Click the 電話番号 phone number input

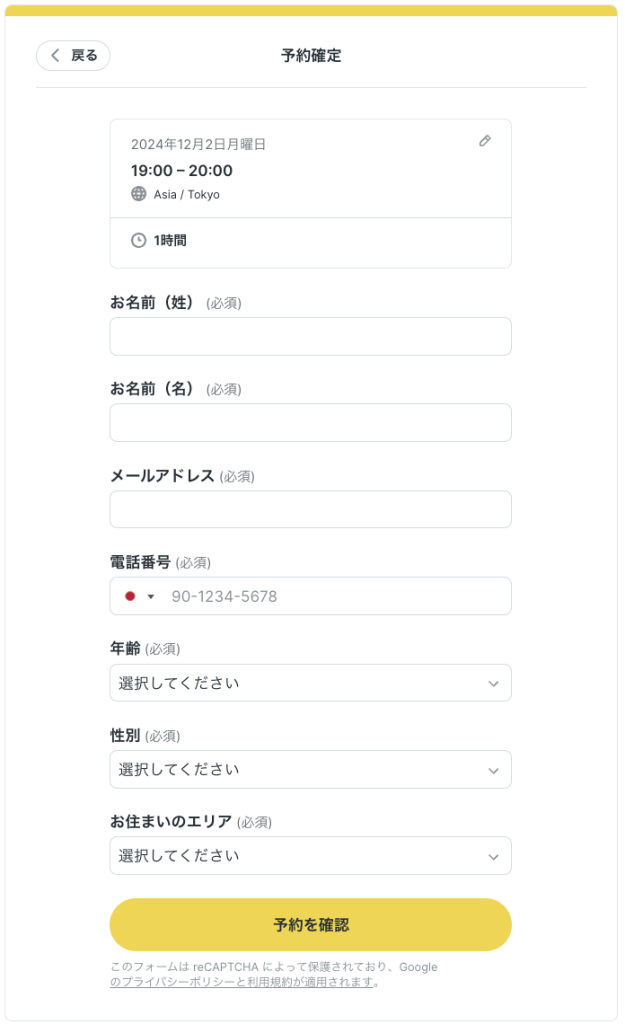[335, 596]
